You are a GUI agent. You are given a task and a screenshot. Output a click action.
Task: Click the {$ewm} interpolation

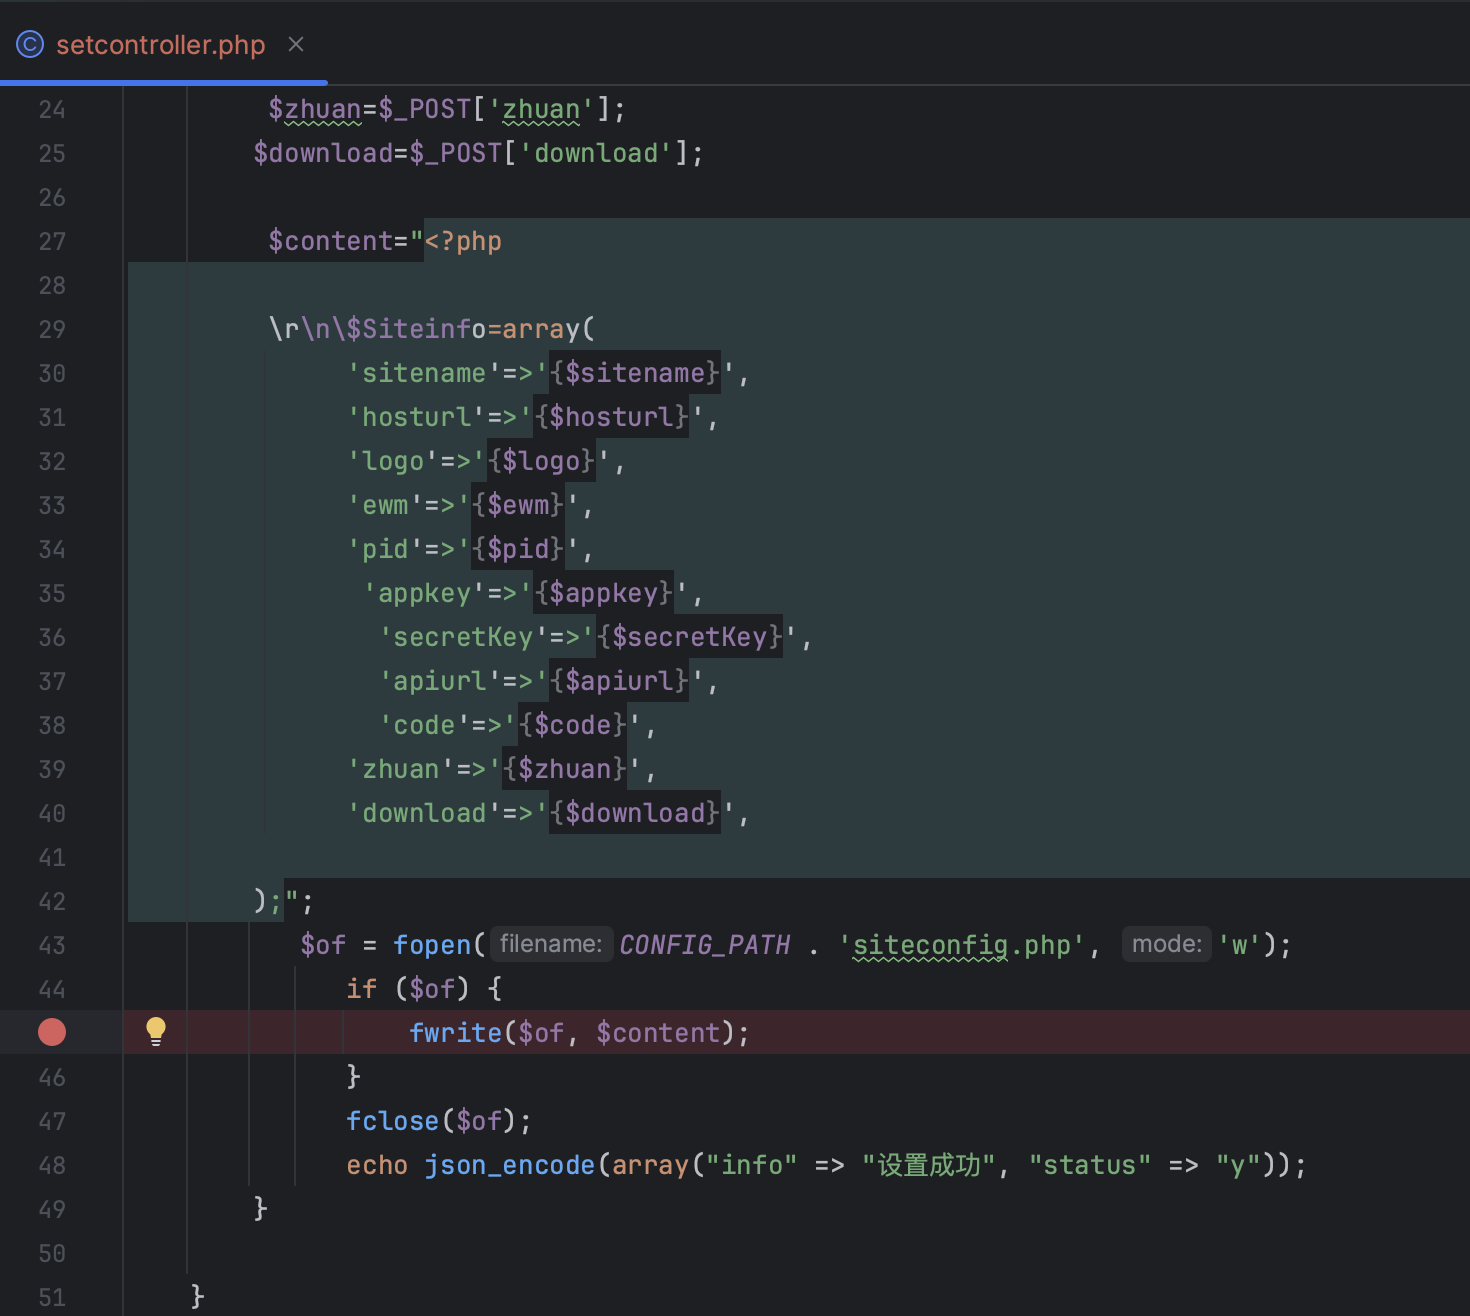[518, 505]
